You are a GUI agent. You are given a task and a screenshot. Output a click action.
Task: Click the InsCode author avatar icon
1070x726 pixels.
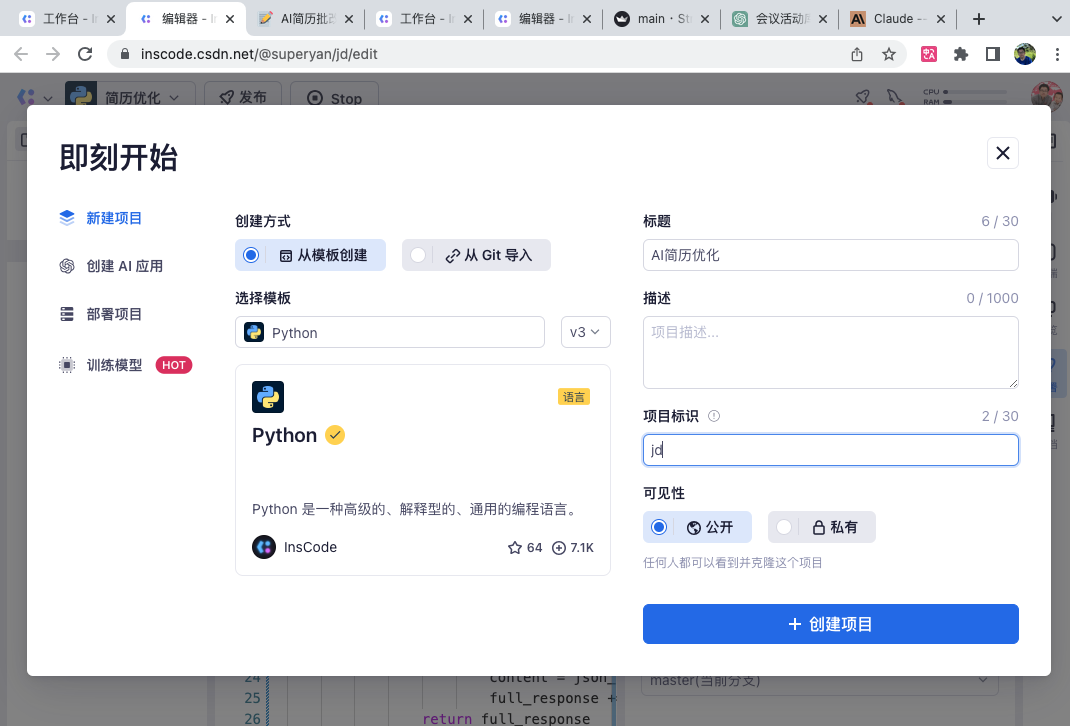coord(264,547)
